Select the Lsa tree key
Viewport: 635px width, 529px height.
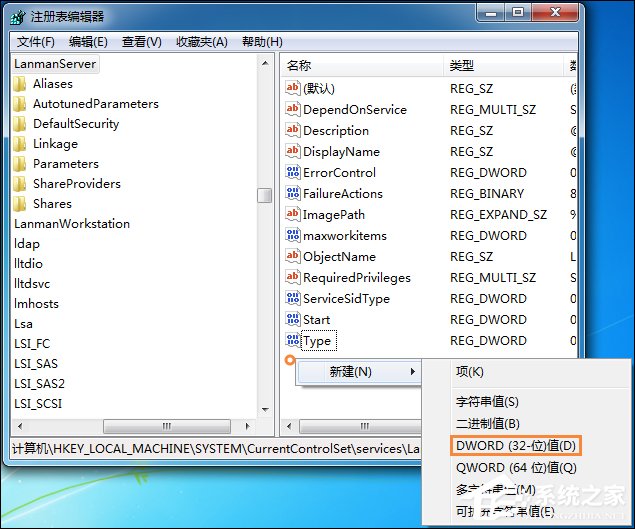(x=23, y=324)
